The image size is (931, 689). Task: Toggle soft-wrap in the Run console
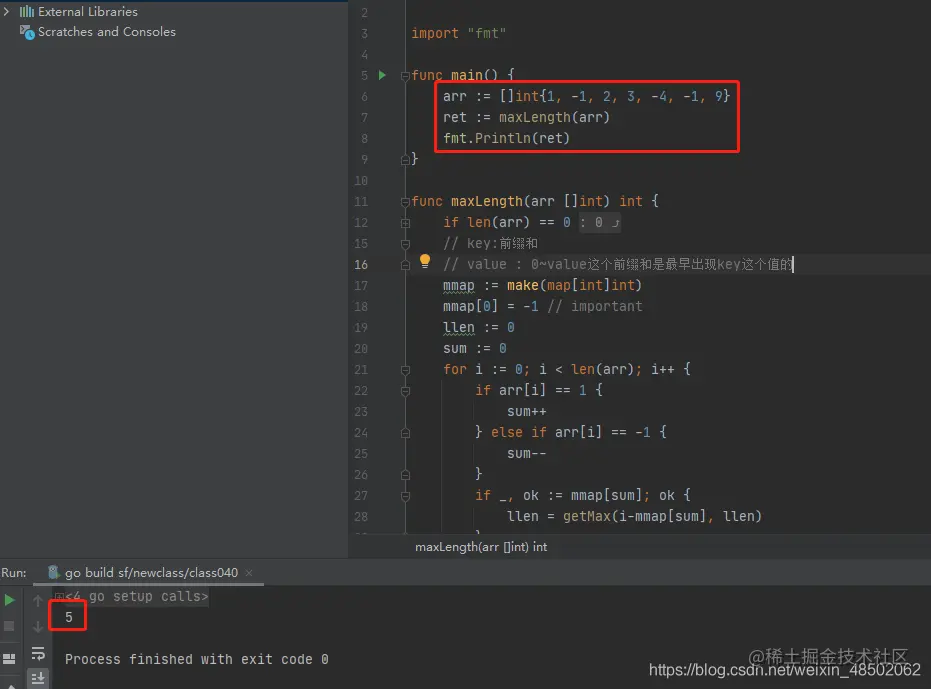tap(38, 653)
